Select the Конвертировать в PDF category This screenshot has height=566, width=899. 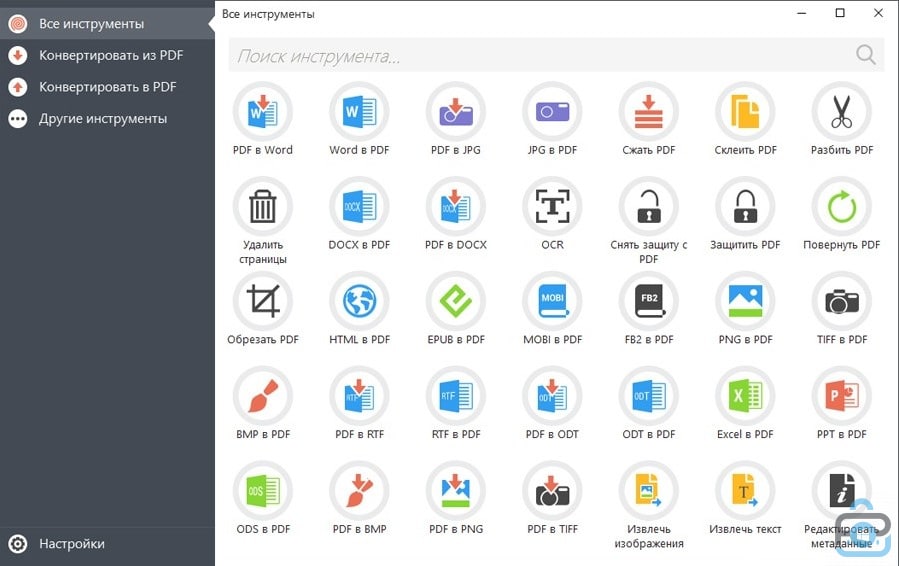107,87
